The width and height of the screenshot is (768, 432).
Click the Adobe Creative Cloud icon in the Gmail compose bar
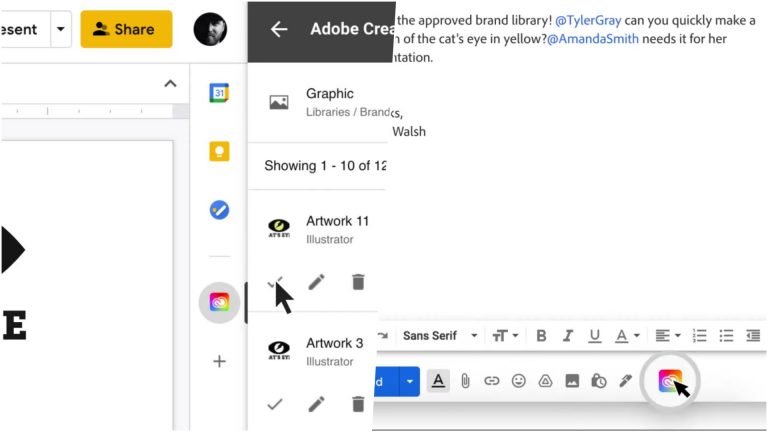tap(670, 381)
